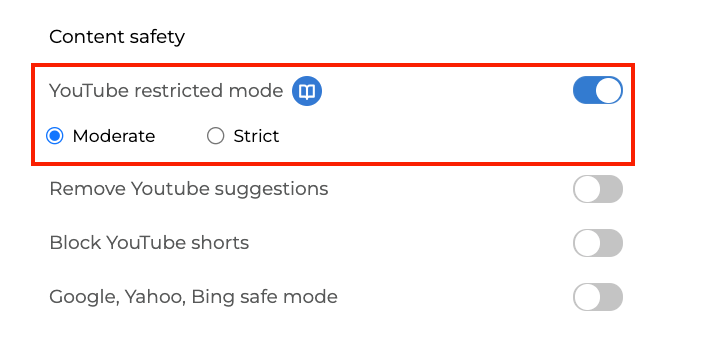
Task: Click the YouTube restricted mode label
Action: click(x=166, y=91)
